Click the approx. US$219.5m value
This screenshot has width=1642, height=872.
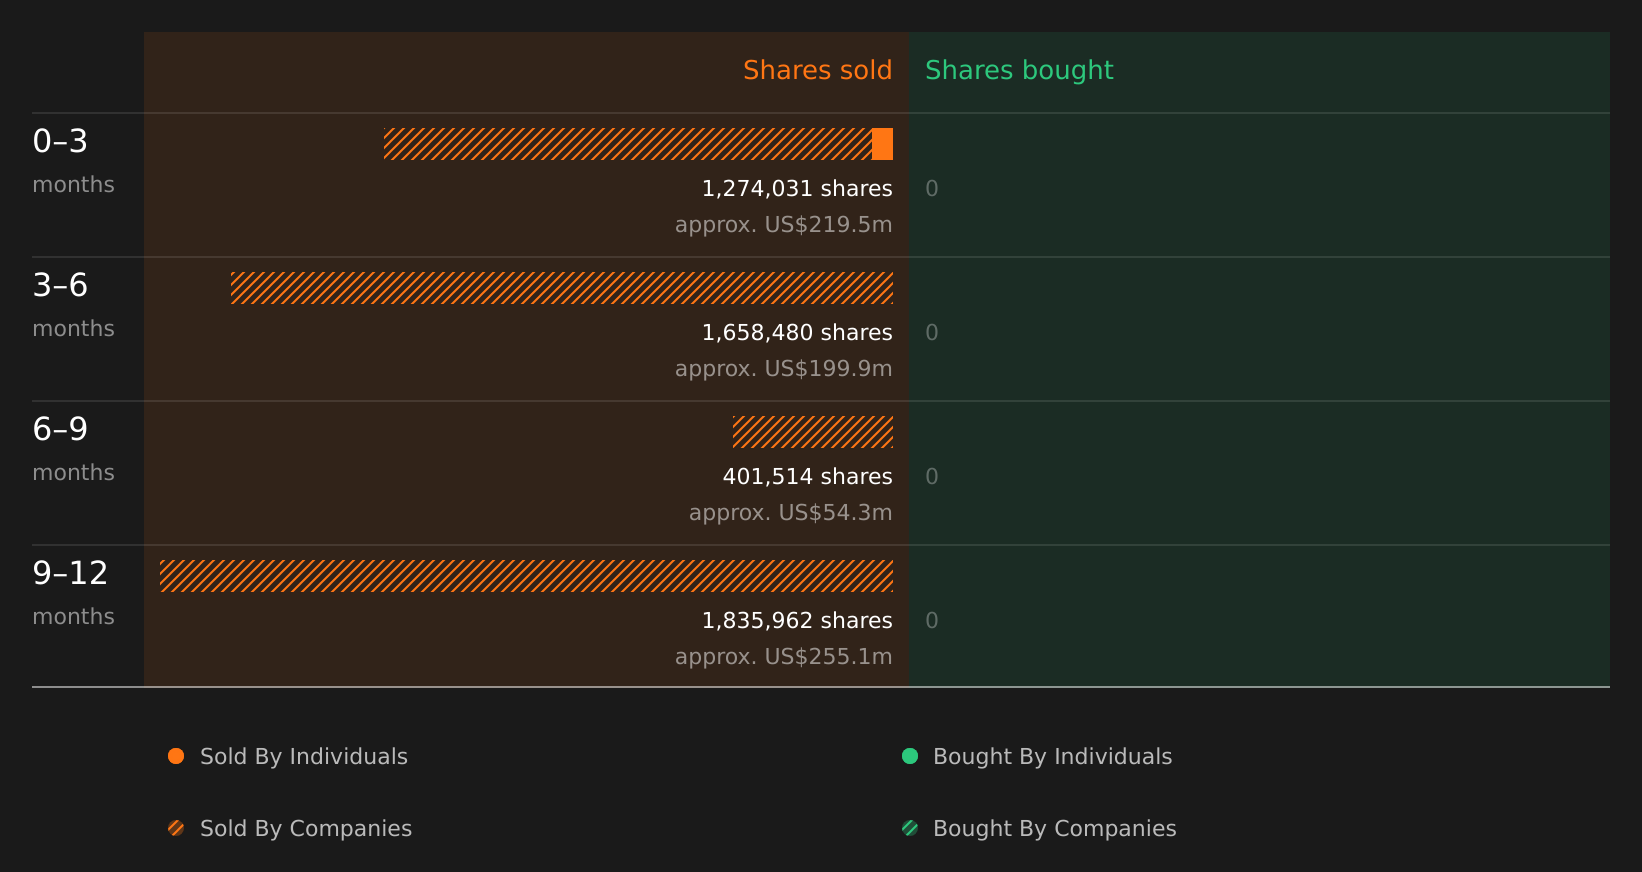tap(783, 225)
